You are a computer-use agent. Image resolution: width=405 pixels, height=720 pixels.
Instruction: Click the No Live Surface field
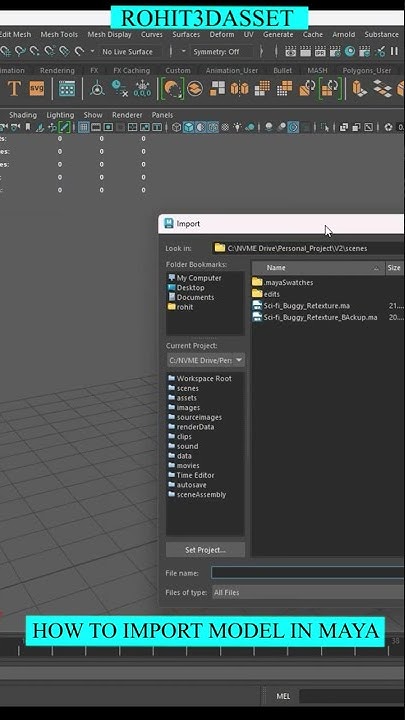(x=128, y=51)
